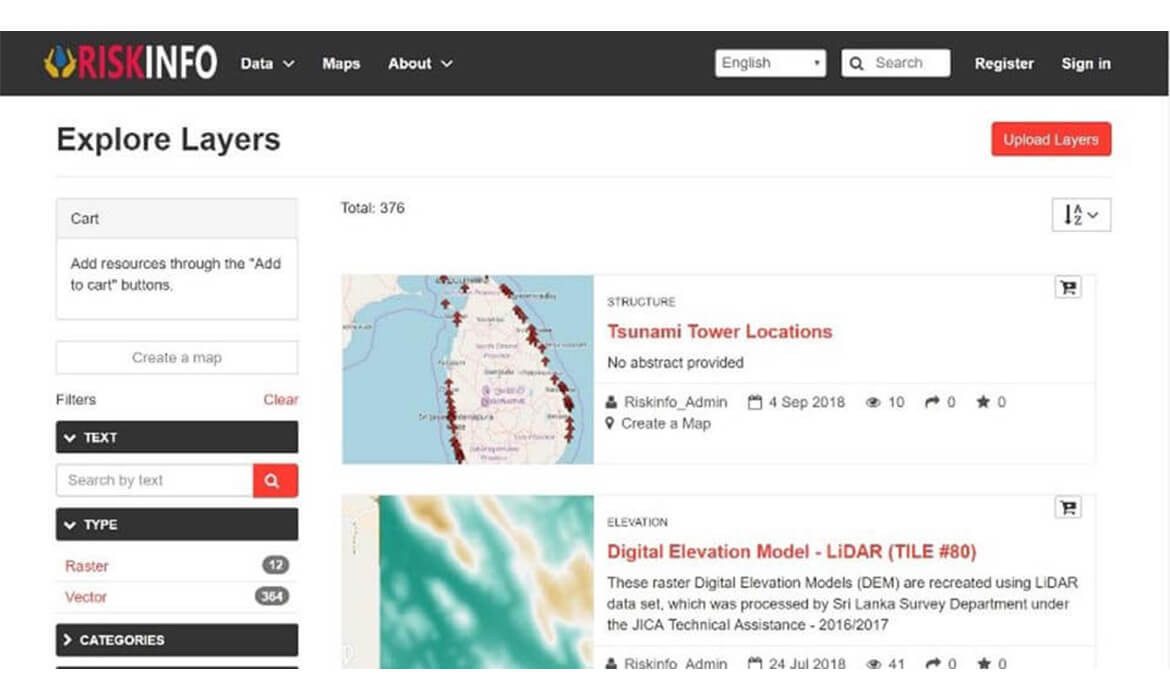Click the Search by text input field

point(154,481)
